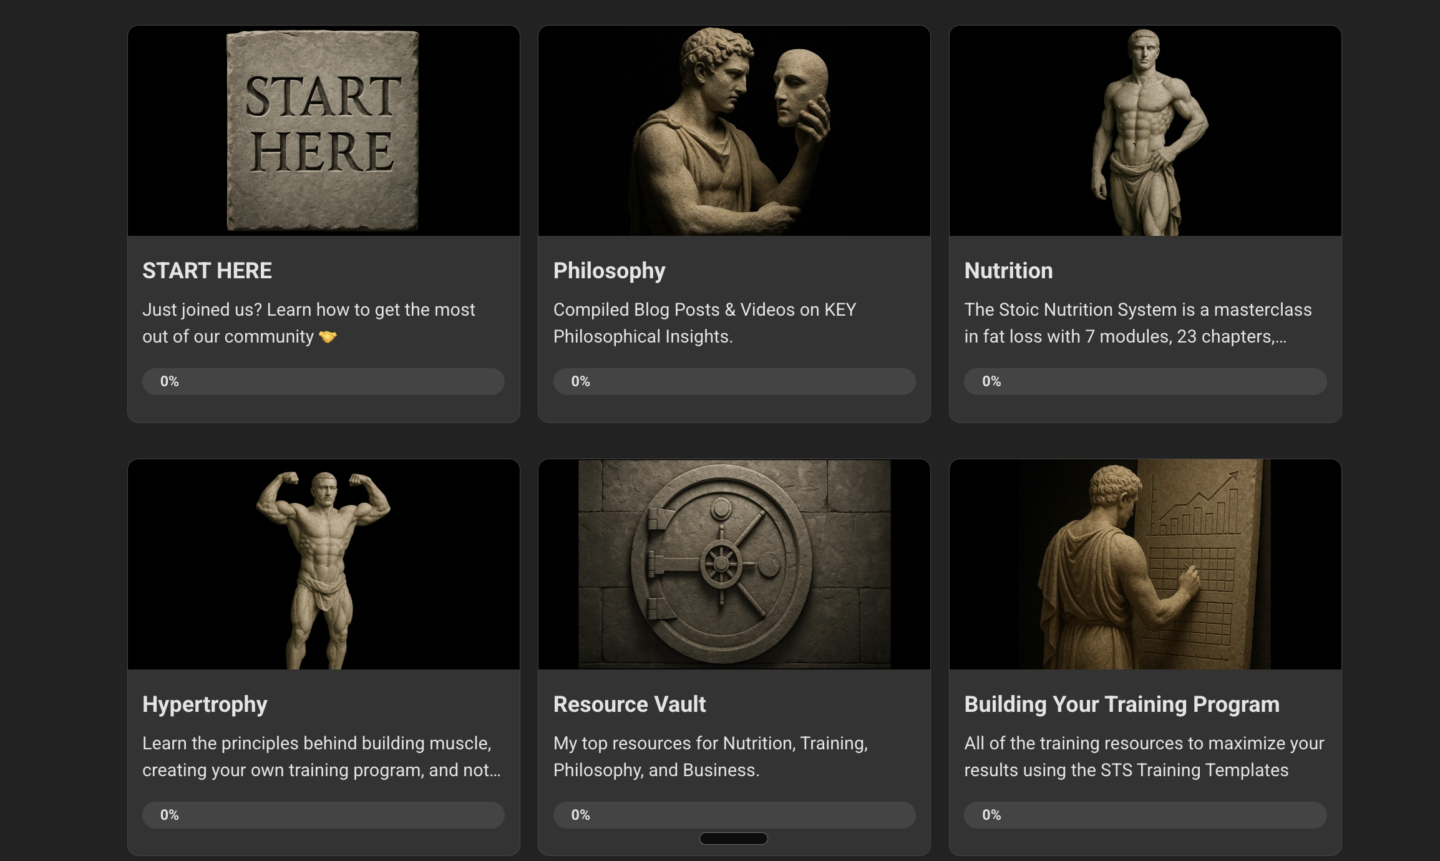
Task: Click the Resource Vault course title
Action: point(630,704)
